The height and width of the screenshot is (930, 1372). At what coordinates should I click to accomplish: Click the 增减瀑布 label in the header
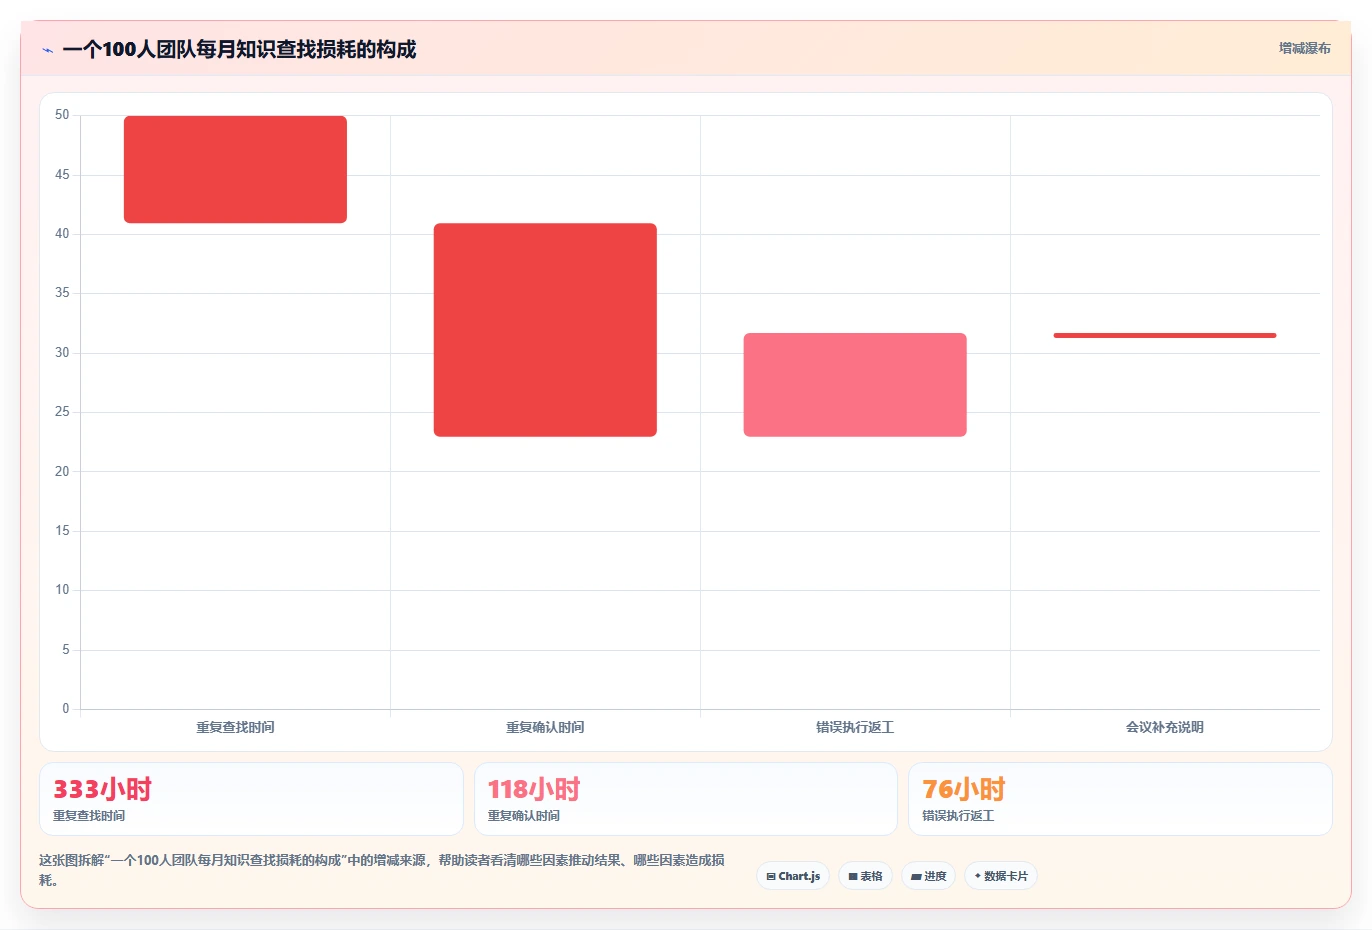[x=1304, y=48]
